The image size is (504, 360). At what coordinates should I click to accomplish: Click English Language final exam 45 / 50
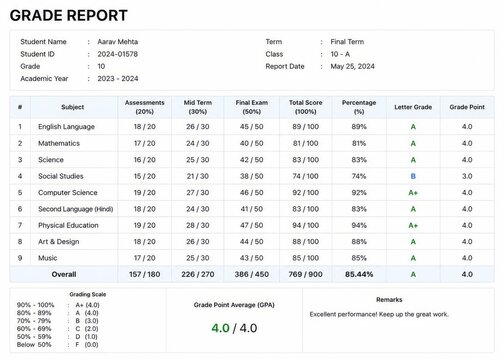[x=252, y=127]
